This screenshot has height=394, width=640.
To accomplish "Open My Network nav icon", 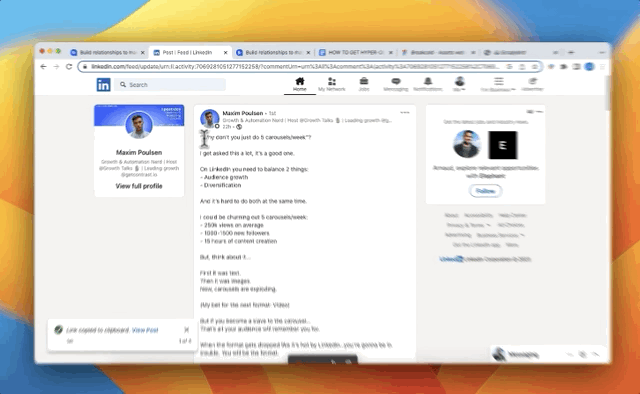I will coord(331,84).
